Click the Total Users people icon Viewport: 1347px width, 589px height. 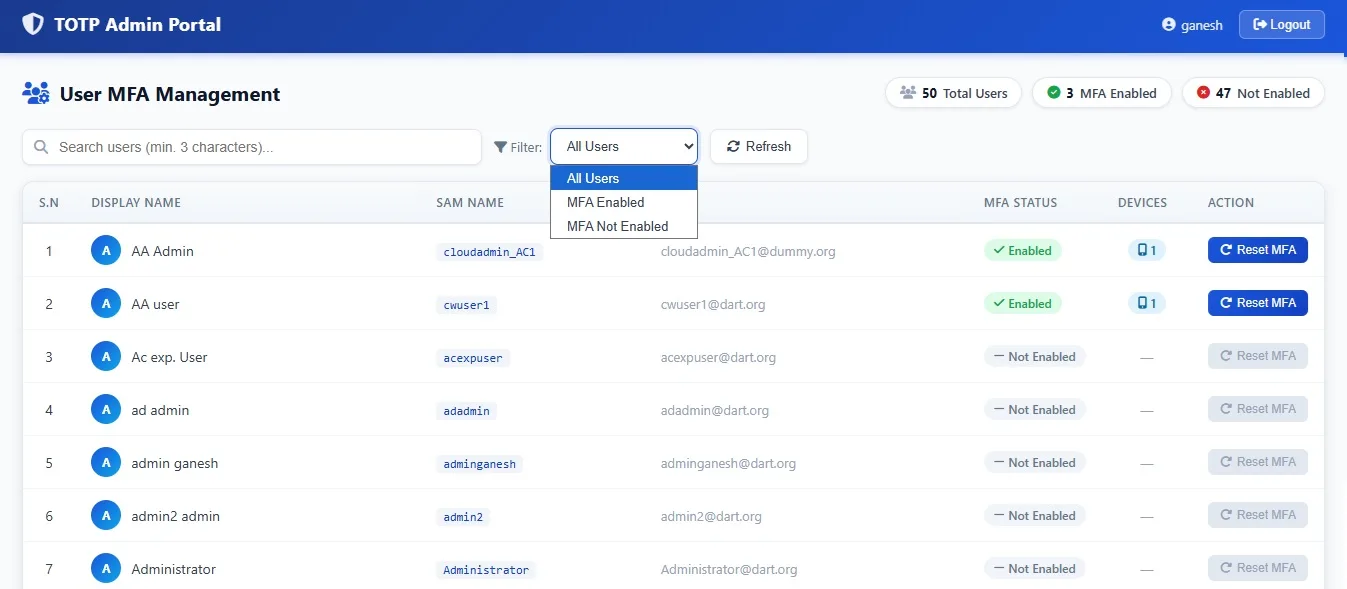click(x=908, y=93)
